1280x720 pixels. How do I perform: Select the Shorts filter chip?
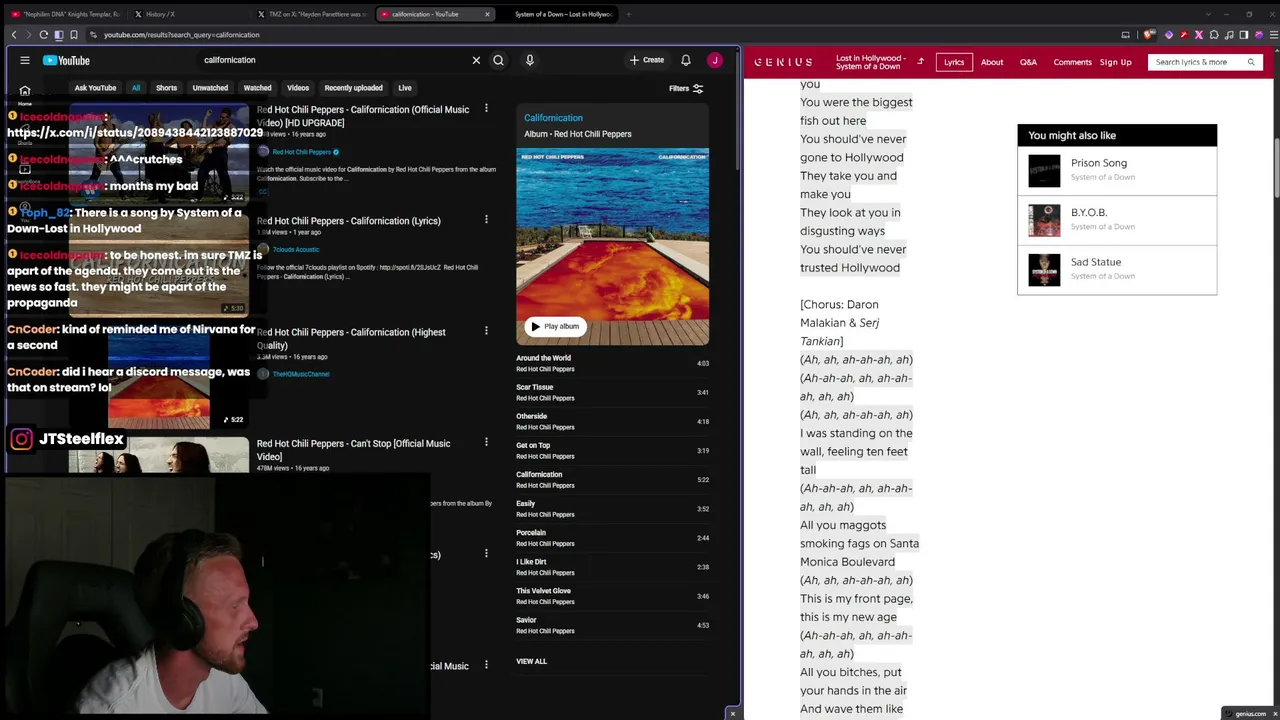(166, 88)
